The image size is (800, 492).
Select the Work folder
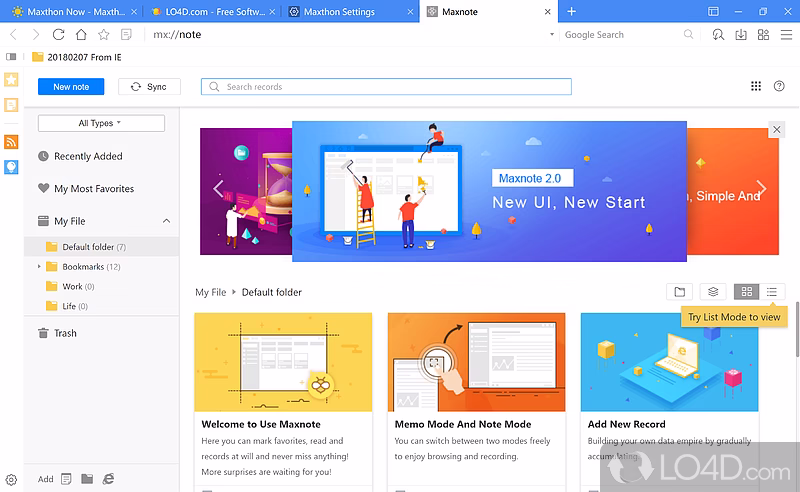click(x=102, y=286)
